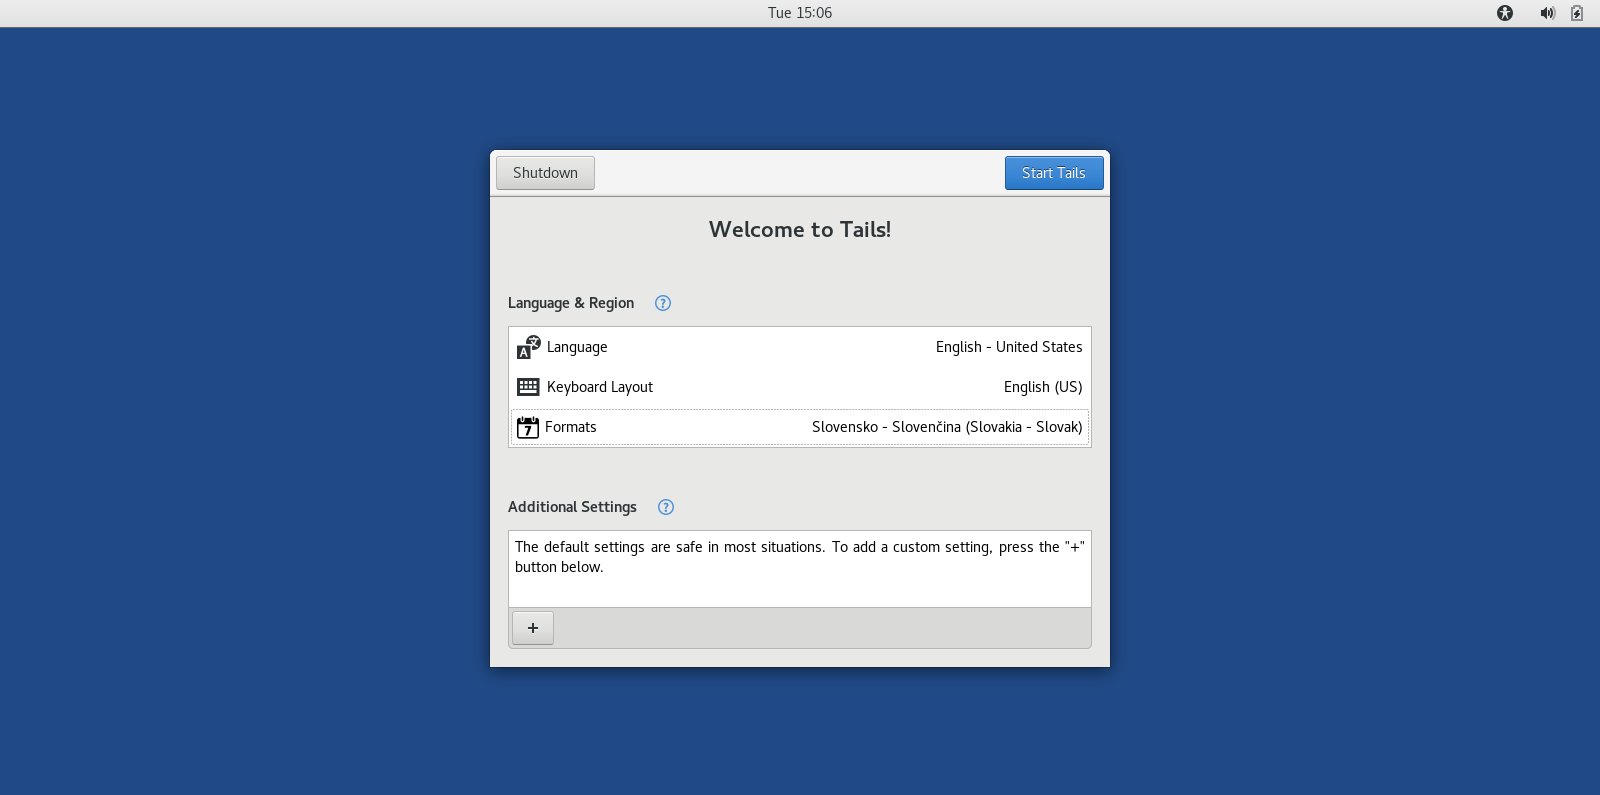Open the accessibility menu in top bar
This screenshot has height=795, width=1600.
[x=1504, y=13]
